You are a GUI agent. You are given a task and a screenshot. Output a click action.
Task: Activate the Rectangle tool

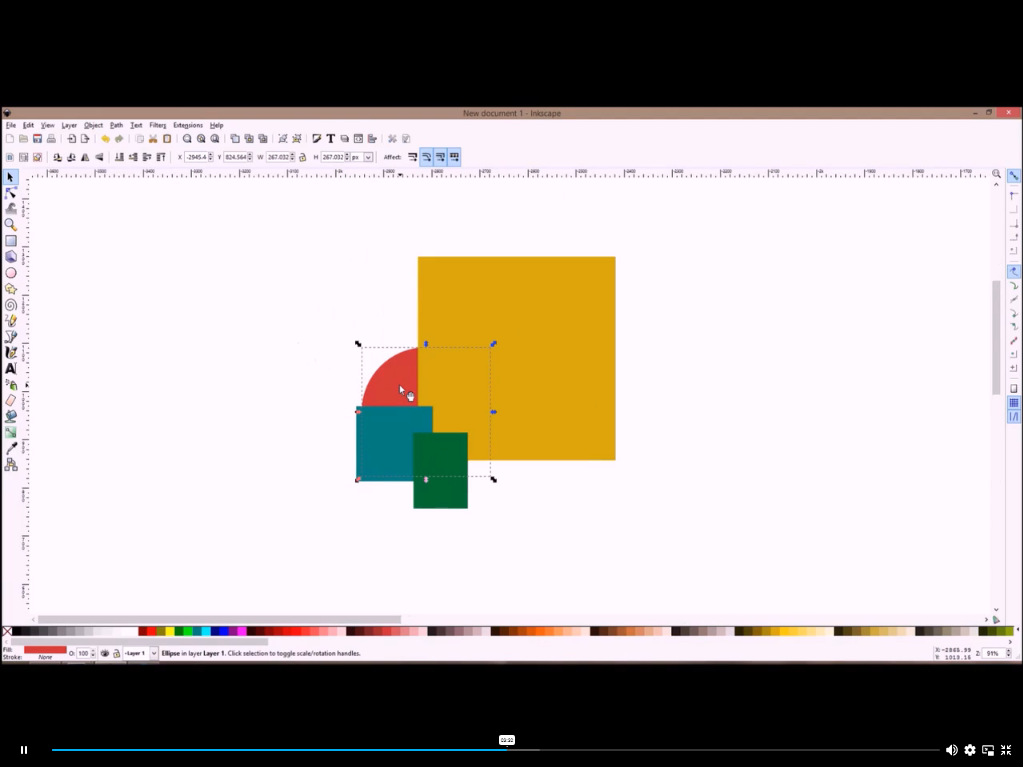tap(10, 240)
